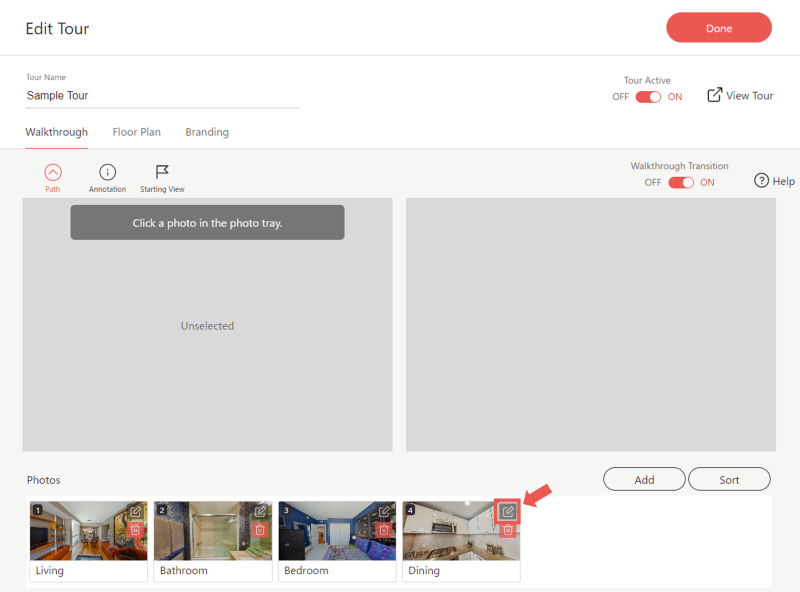Delete the Dining photo with trash icon
Image resolution: width=800 pixels, height=592 pixels.
coord(508,529)
